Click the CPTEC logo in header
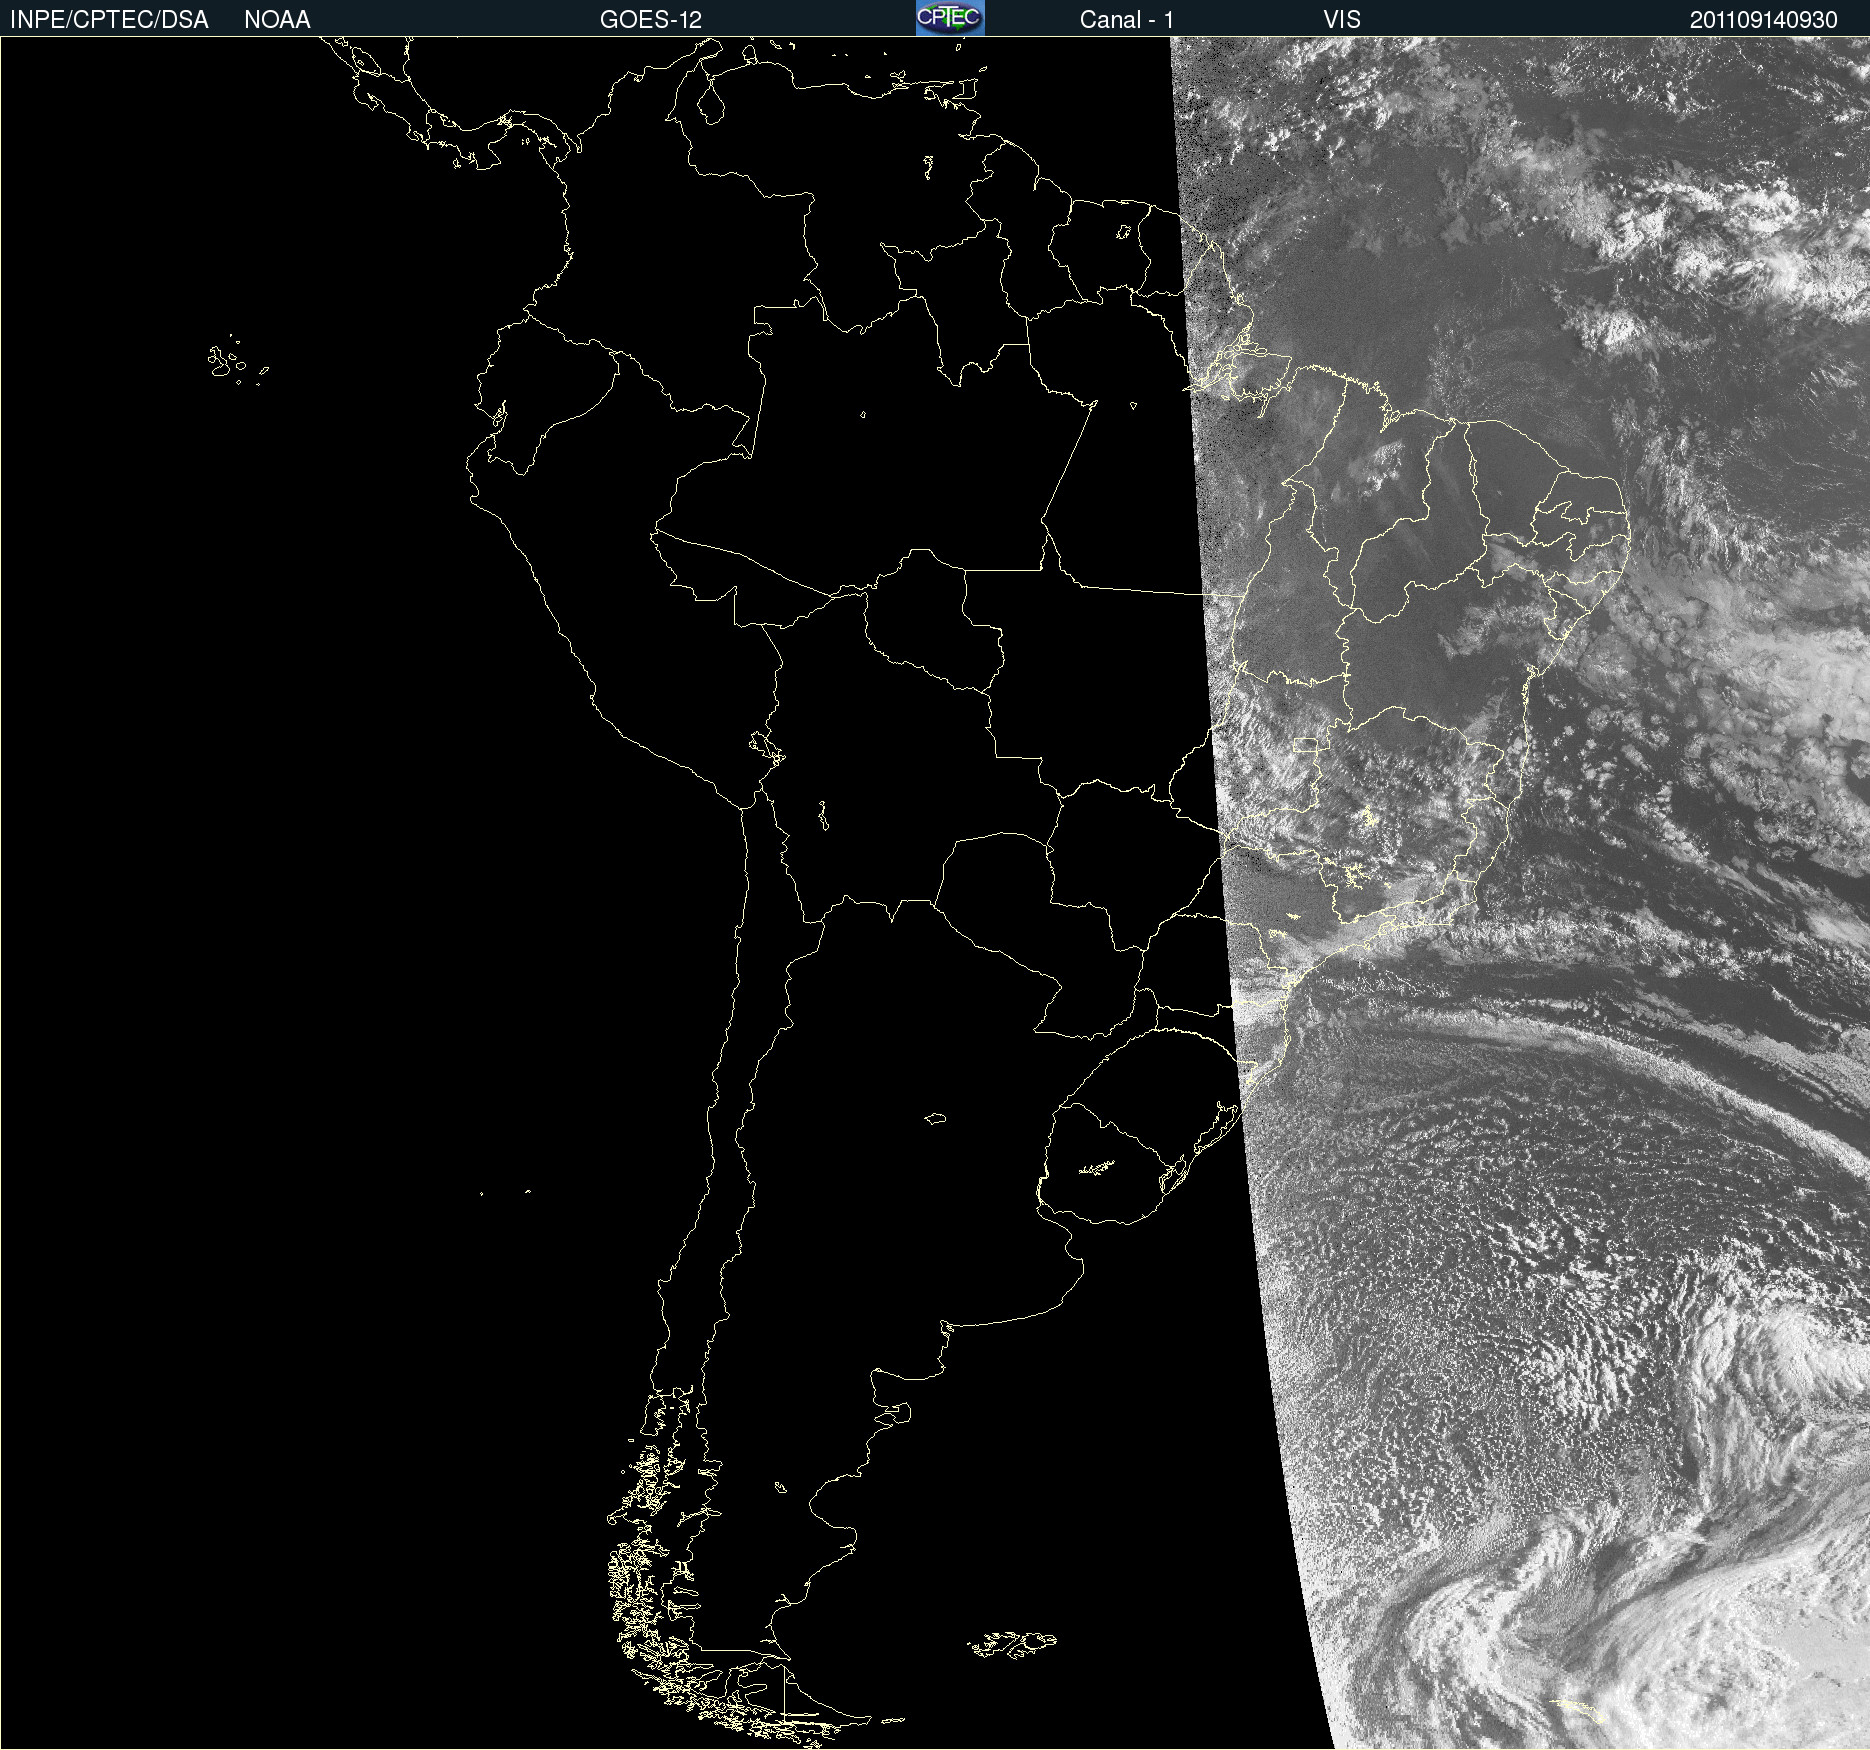The image size is (1870, 1750). [950, 18]
